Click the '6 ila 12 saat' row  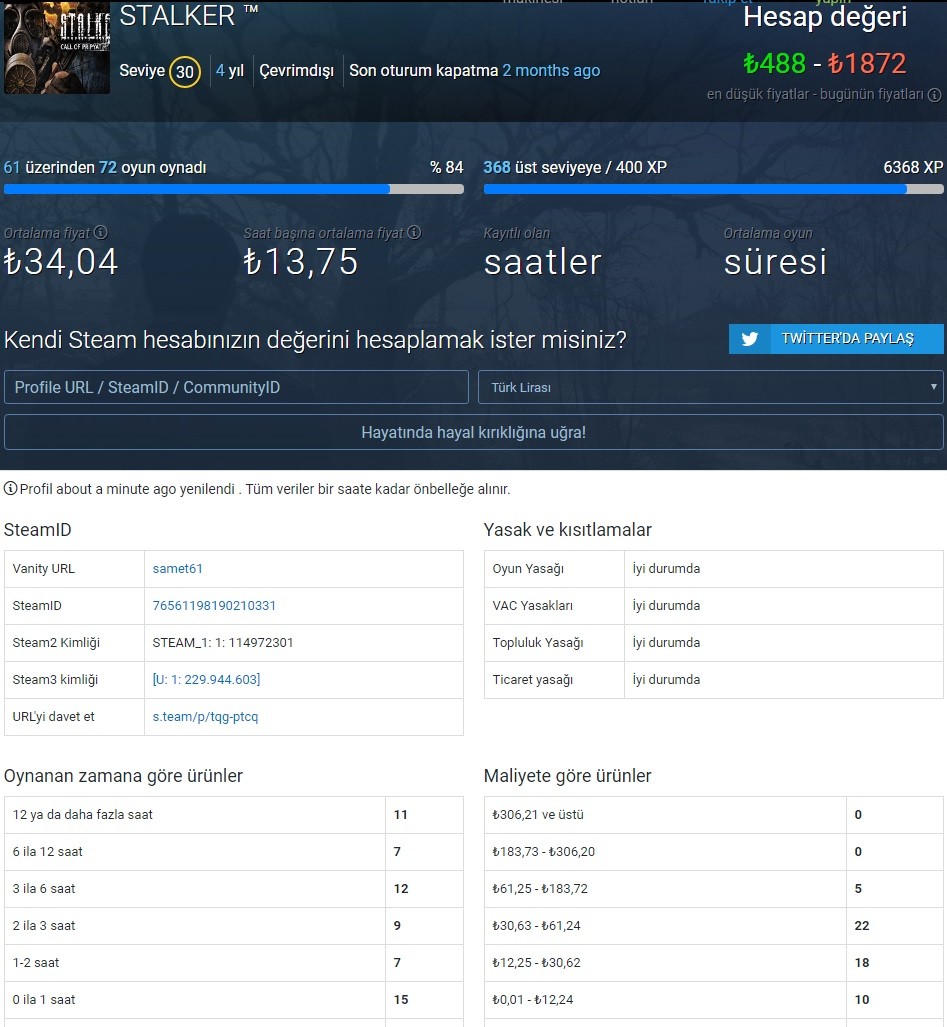click(234, 851)
